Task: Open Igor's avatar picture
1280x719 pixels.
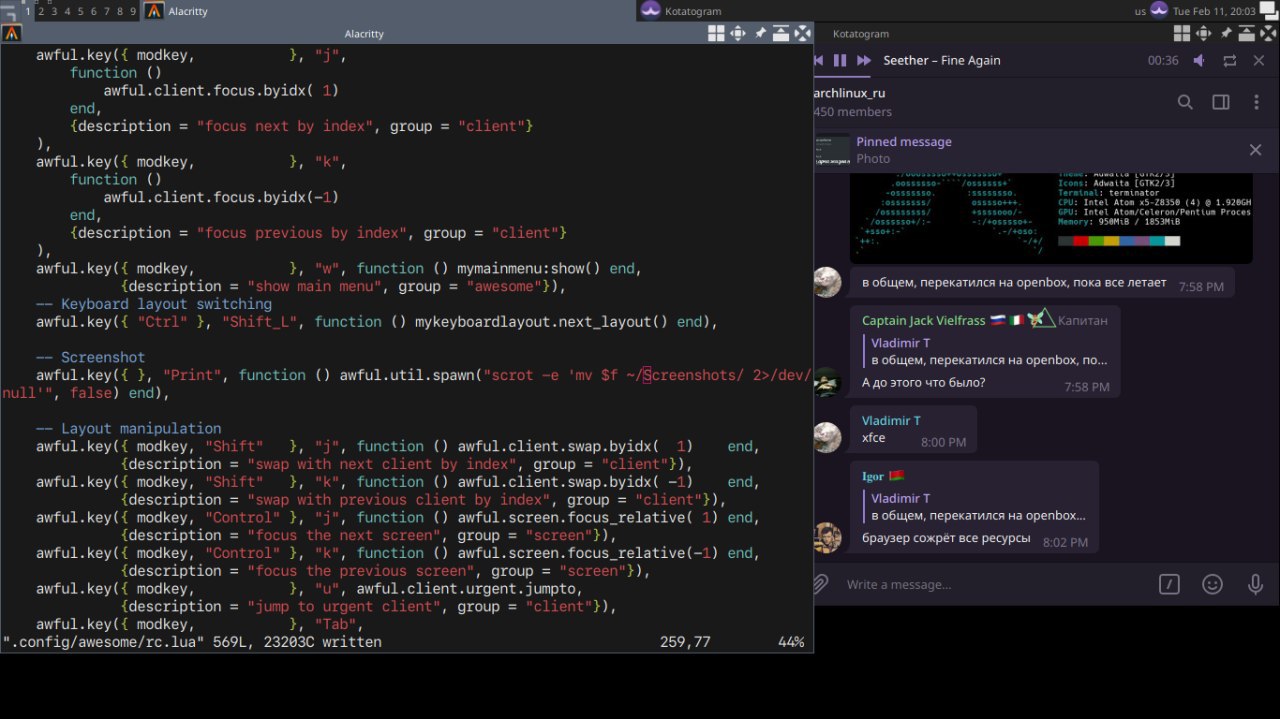Action: [827, 538]
